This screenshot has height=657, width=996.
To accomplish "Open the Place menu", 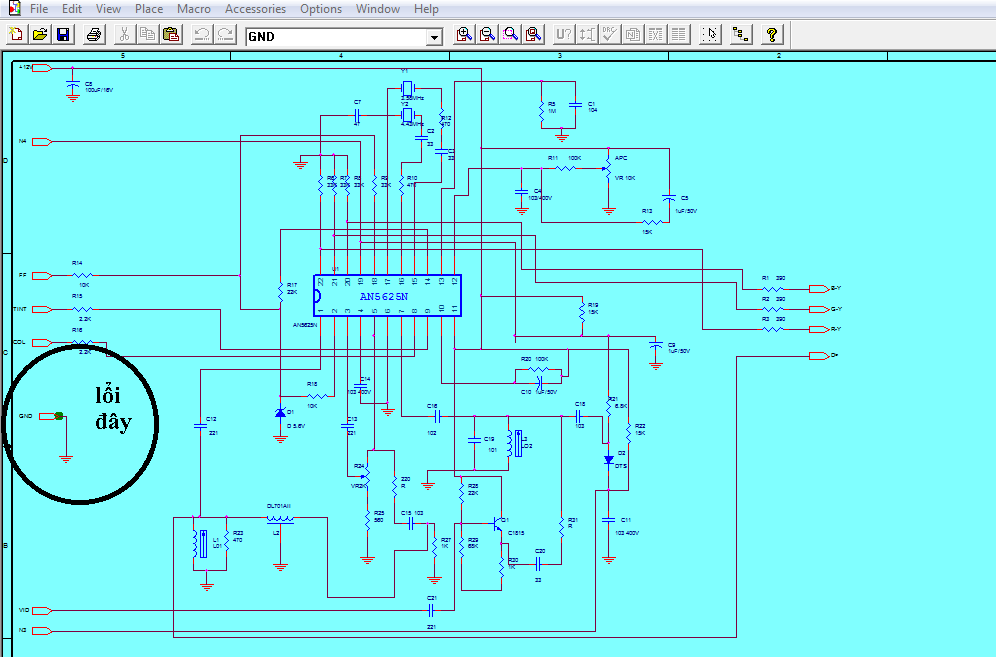I will pos(149,9).
